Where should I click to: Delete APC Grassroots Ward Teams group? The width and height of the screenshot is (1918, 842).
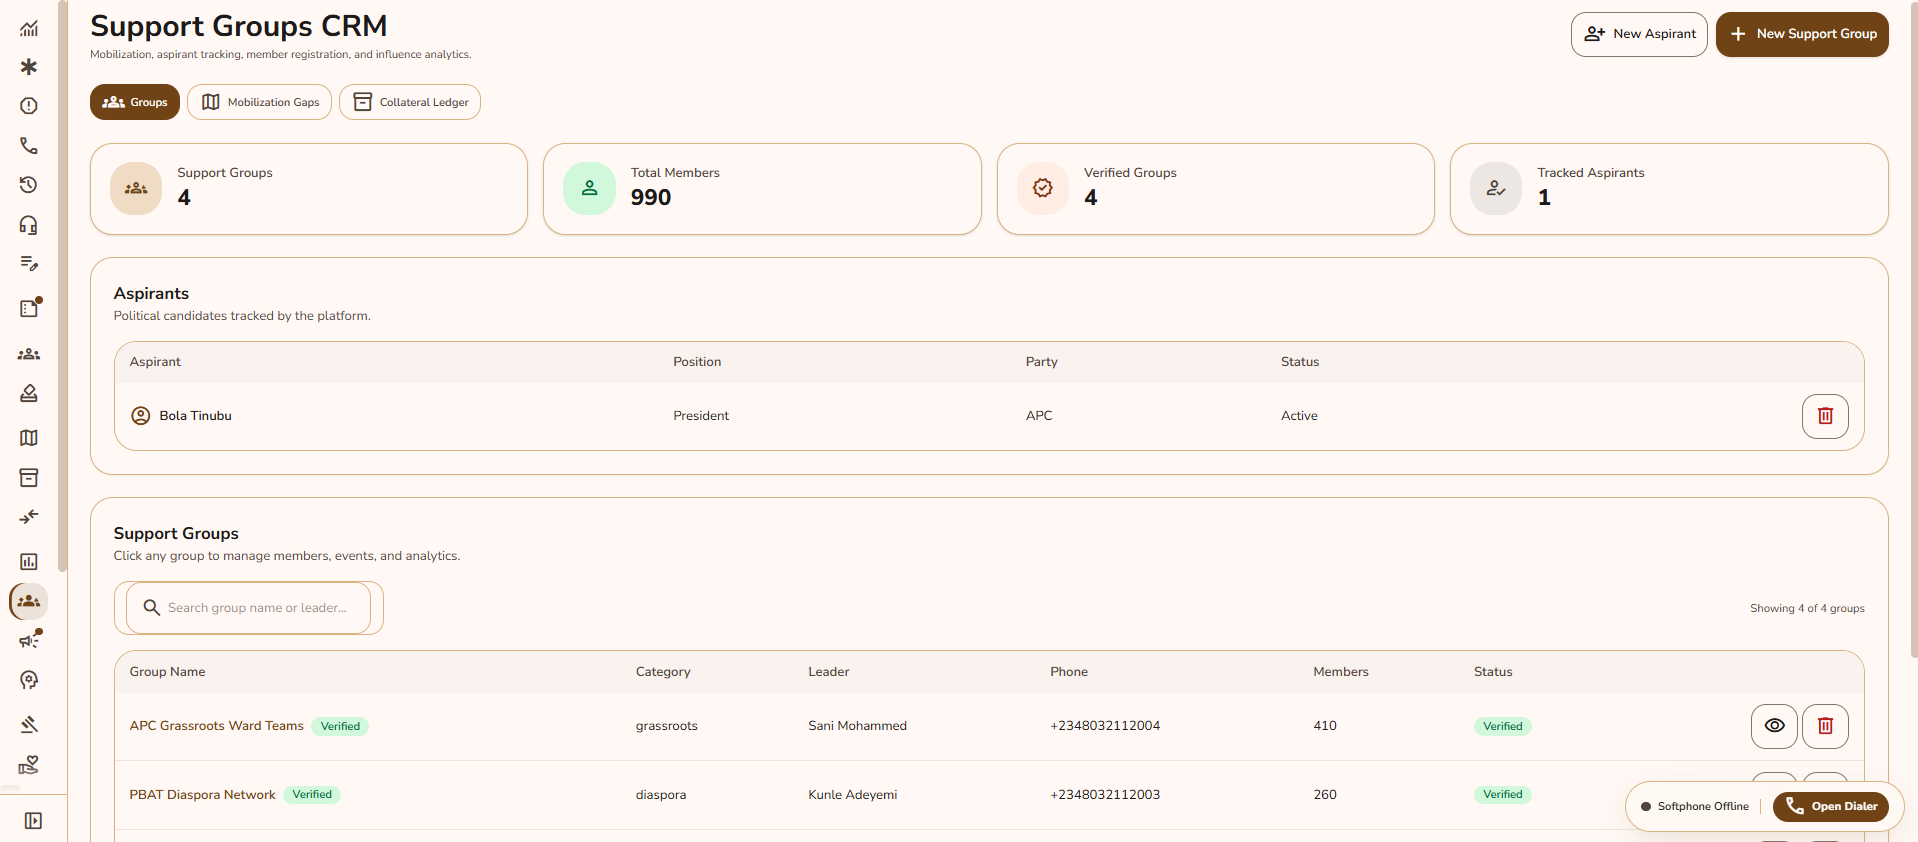tap(1825, 726)
